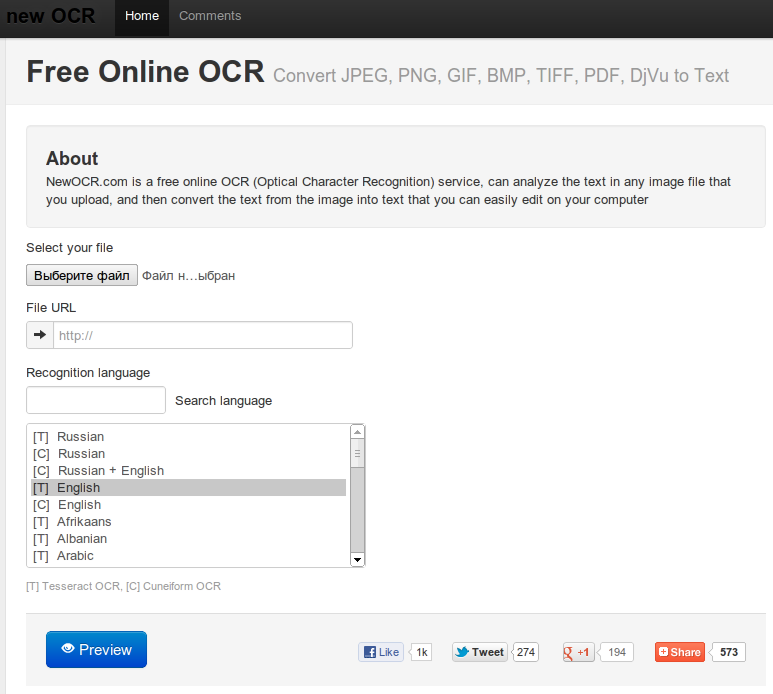
Task: Click the Preview button
Action: 97,650
